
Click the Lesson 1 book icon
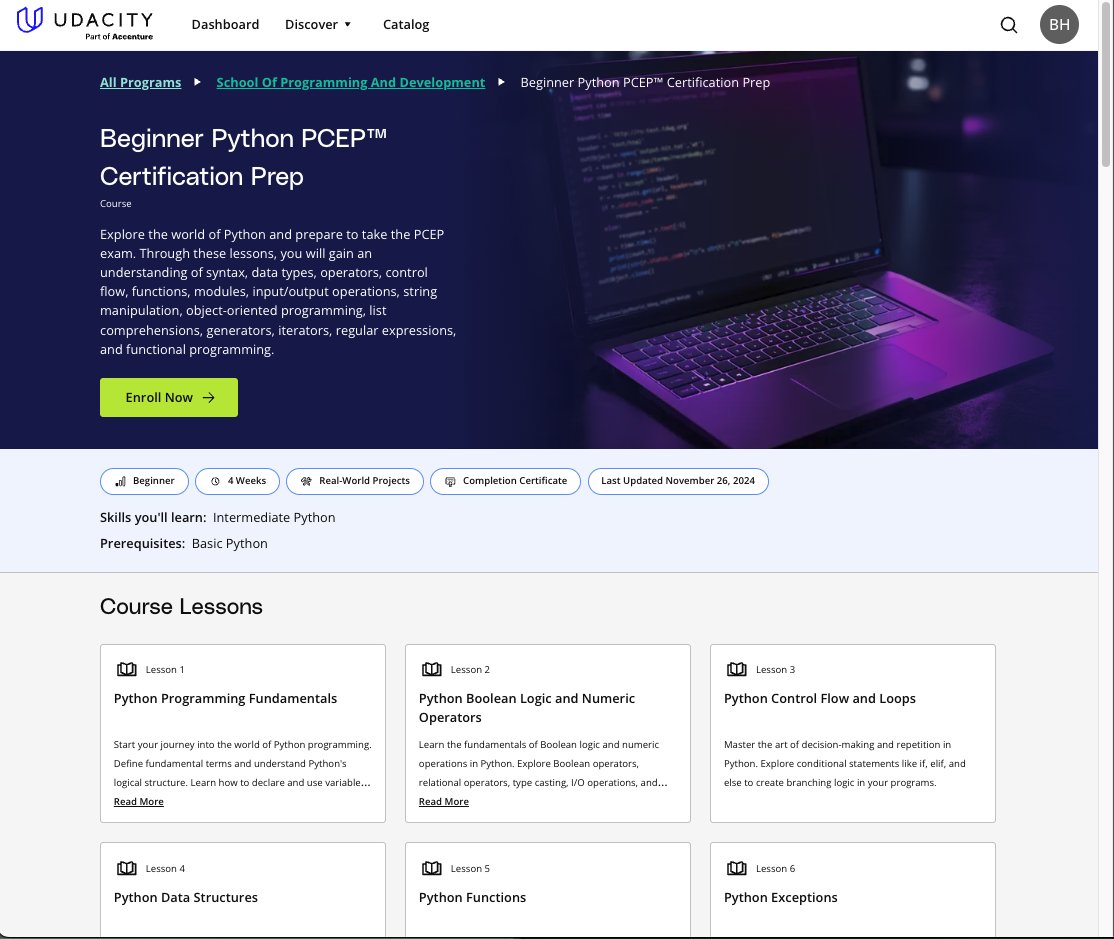(126, 669)
